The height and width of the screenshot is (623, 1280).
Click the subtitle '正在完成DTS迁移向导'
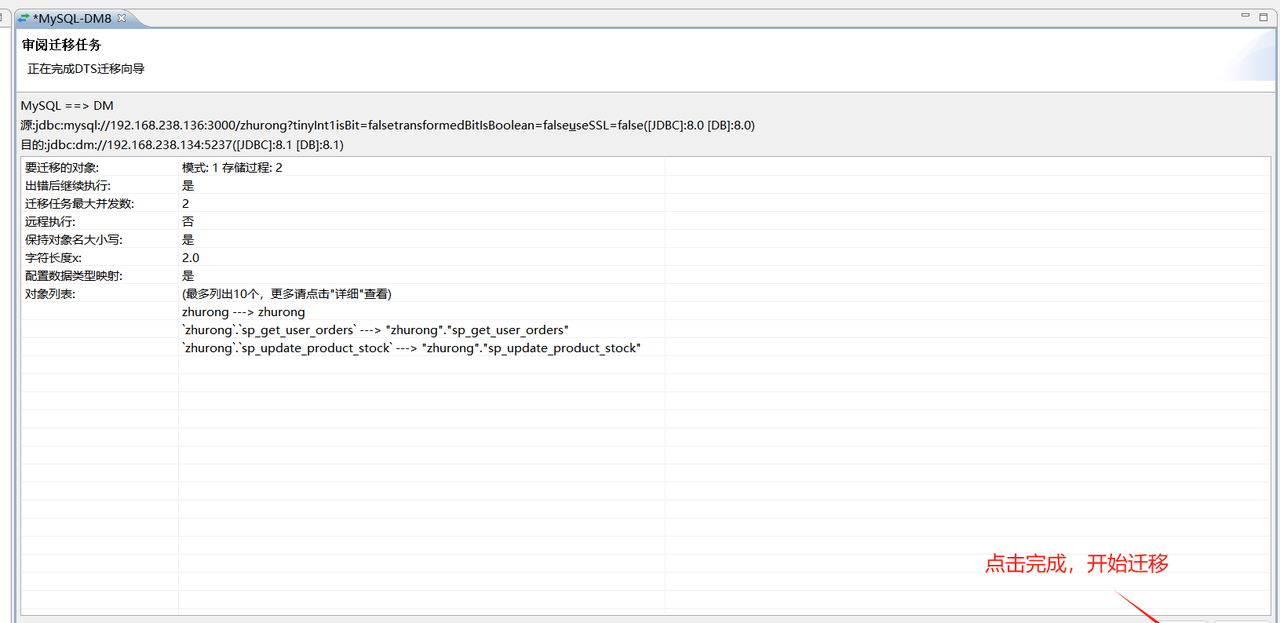[x=86, y=69]
